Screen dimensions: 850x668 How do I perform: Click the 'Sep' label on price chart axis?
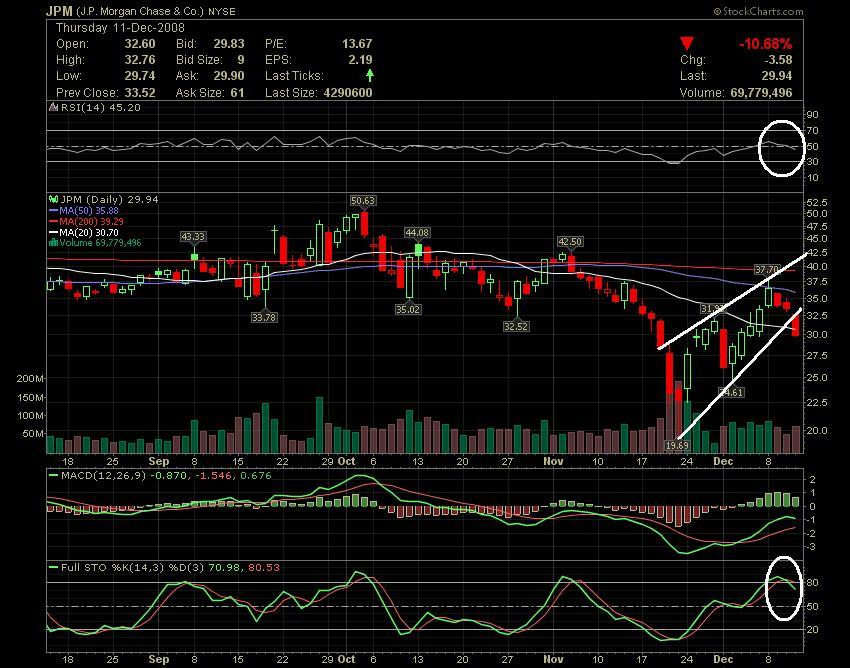(159, 461)
